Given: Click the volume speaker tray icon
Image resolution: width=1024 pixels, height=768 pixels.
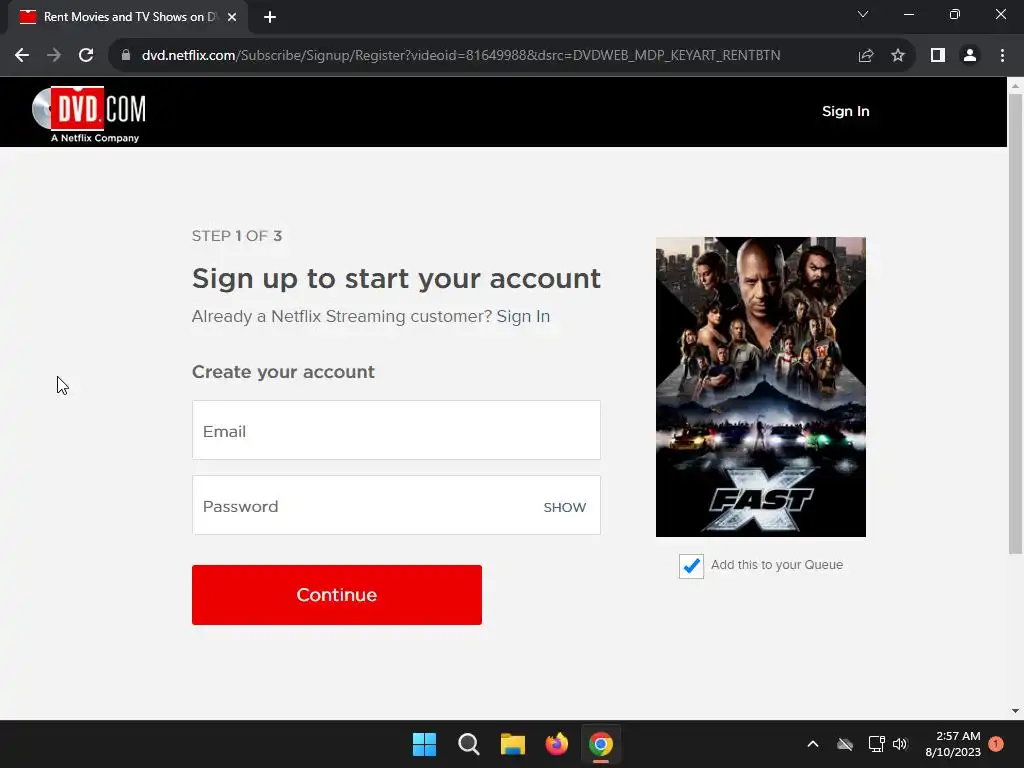Looking at the screenshot, I should [x=900, y=744].
